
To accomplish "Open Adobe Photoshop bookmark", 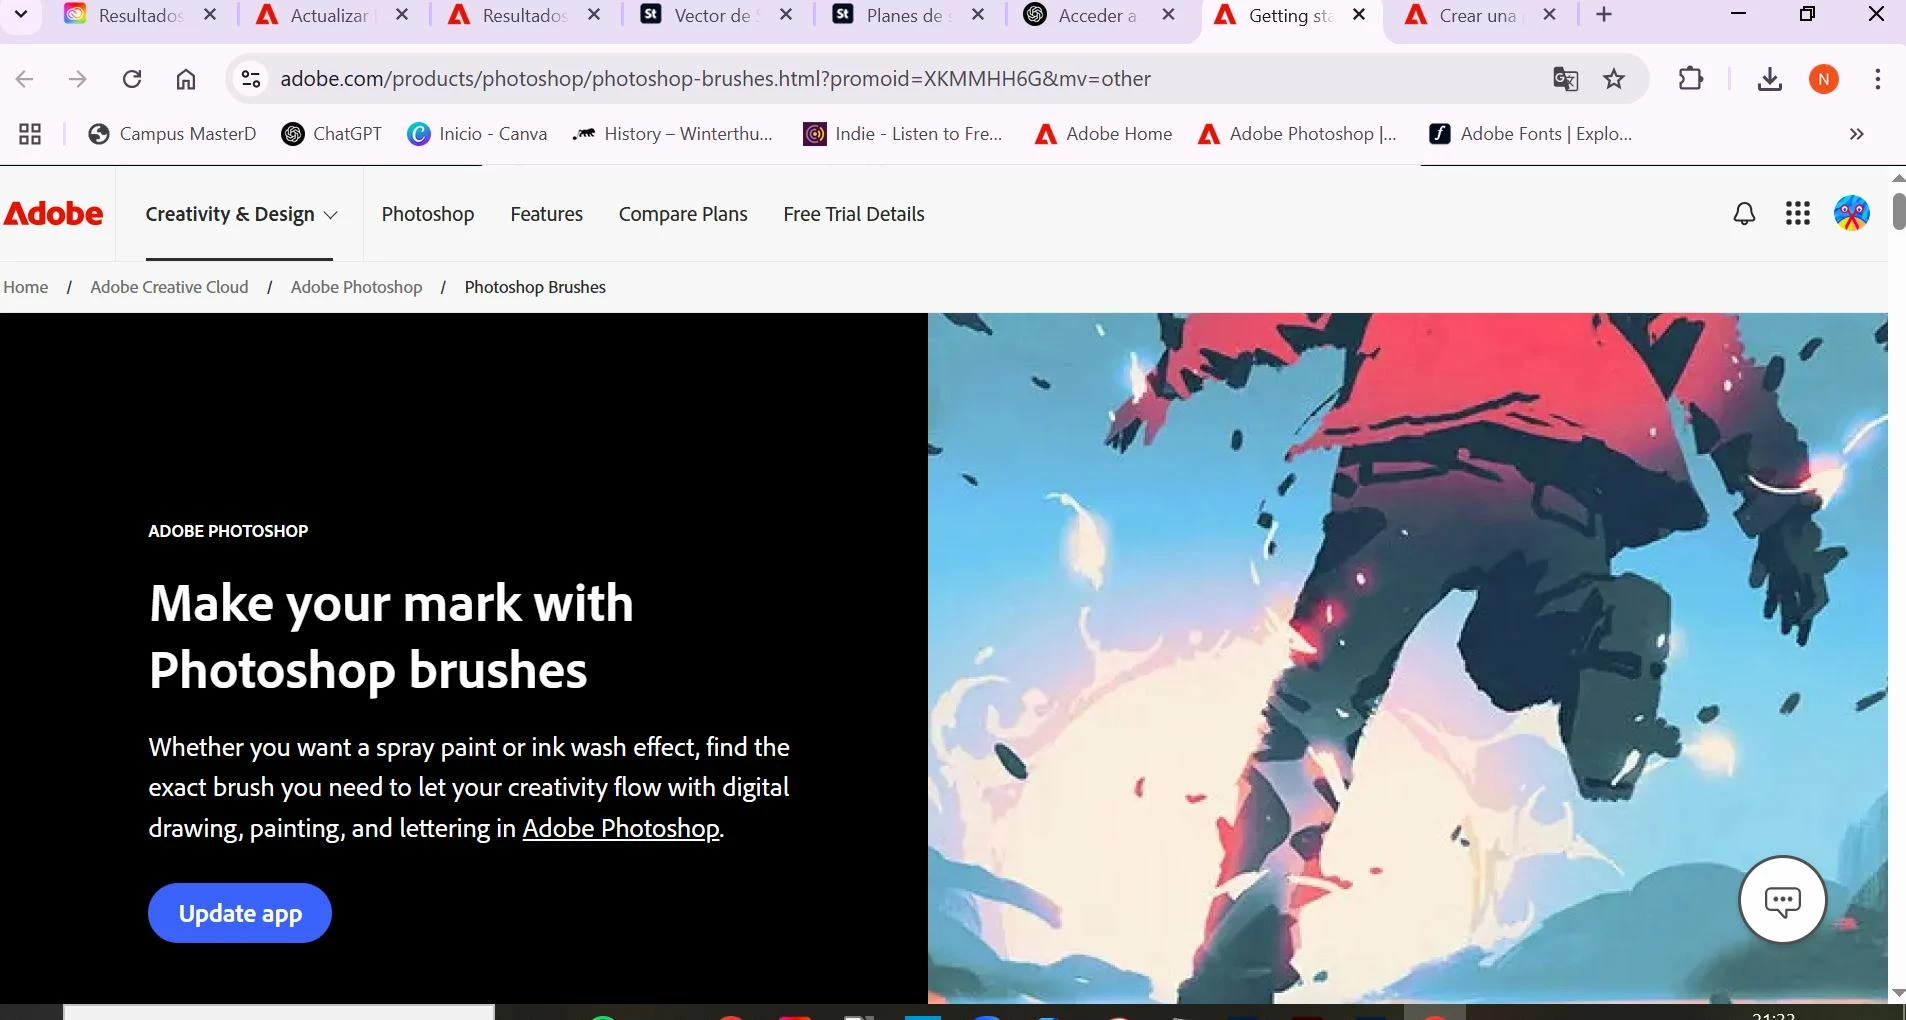I will point(1297,134).
